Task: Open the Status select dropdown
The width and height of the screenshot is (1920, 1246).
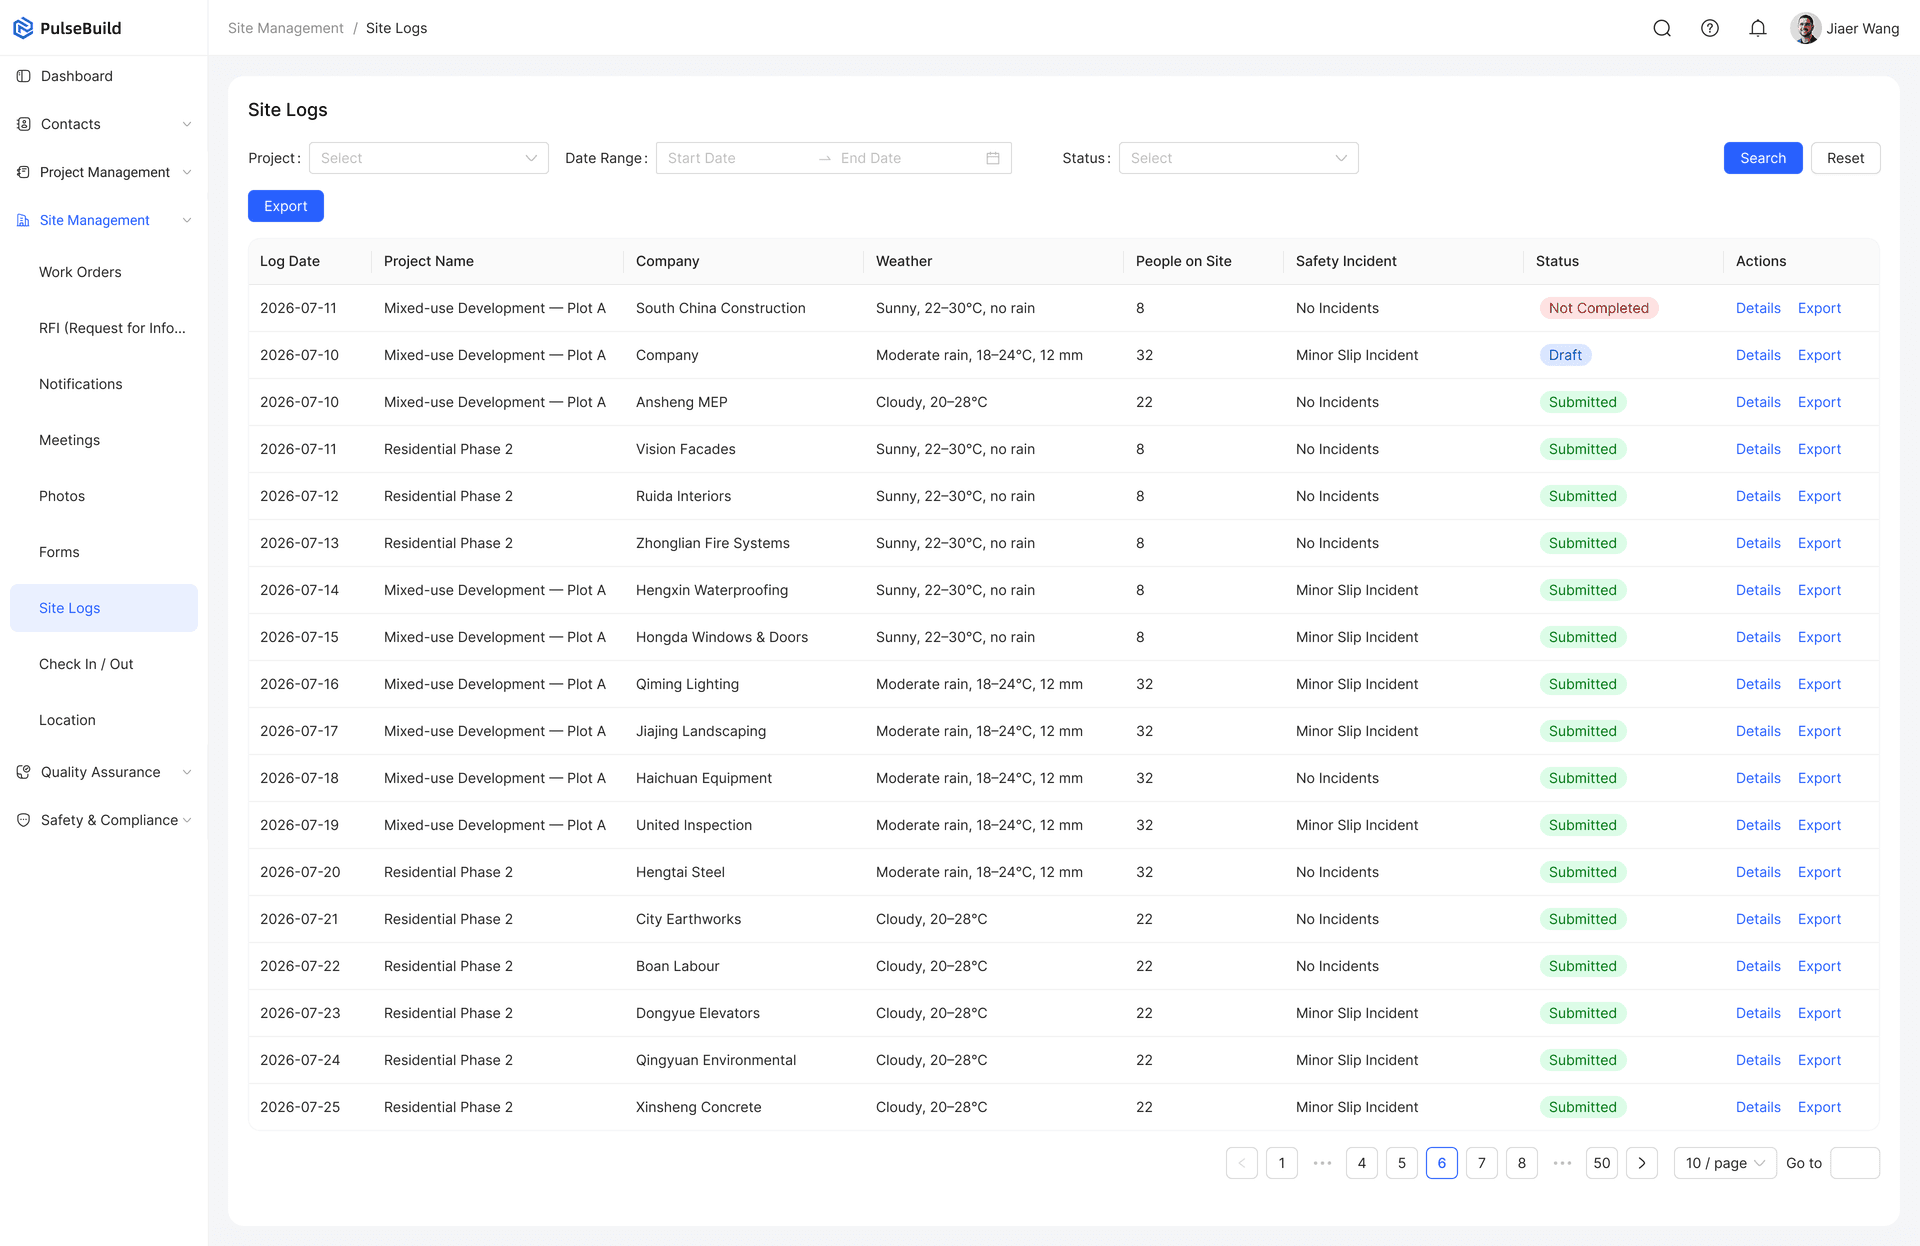Action: tap(1239, 158)
